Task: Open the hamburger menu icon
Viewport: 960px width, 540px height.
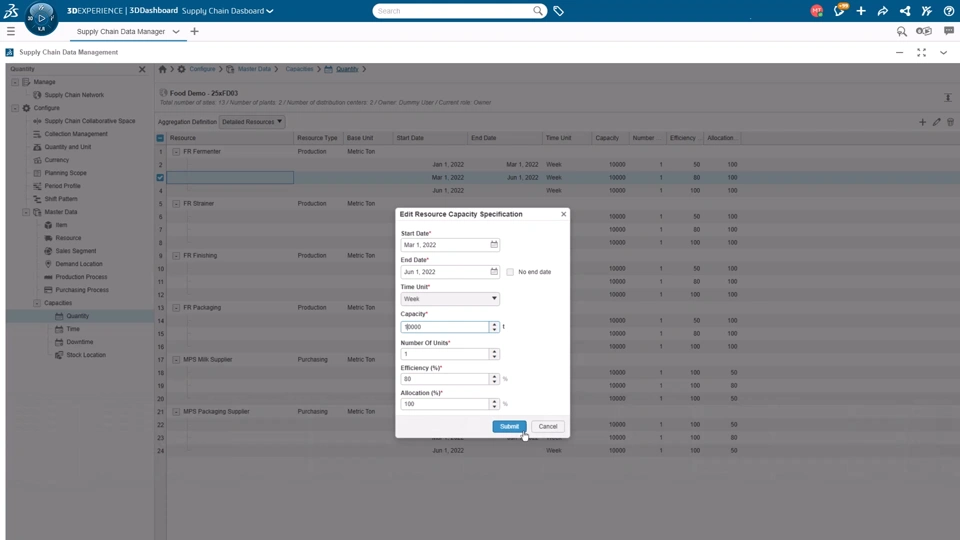Action: pyautogui.click(x=10, y=31)
